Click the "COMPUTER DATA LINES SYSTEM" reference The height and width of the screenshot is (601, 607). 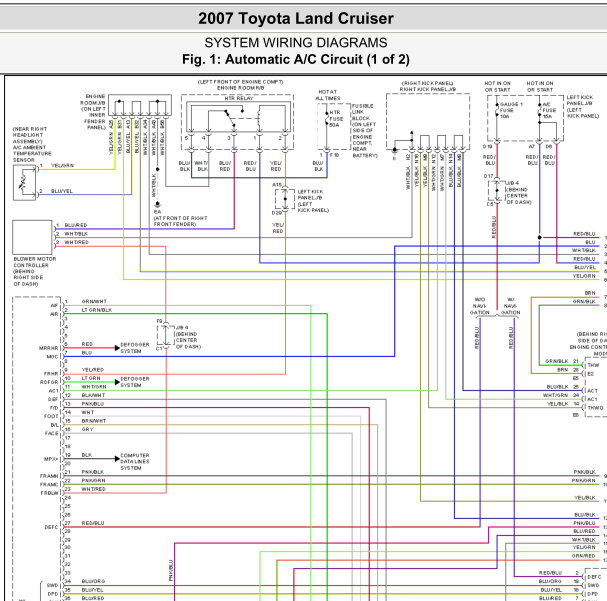coord(135,462)
